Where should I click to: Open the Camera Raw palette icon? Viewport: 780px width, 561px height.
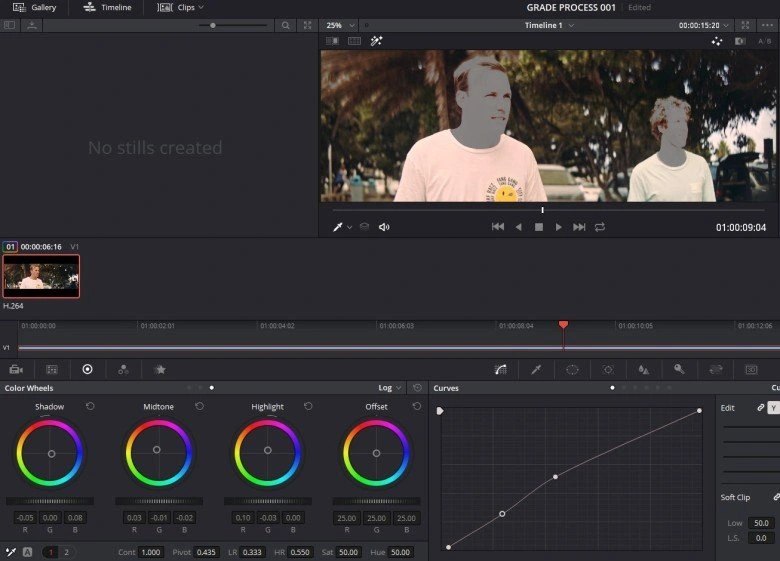pyautogui.click(x=16, y=370)
